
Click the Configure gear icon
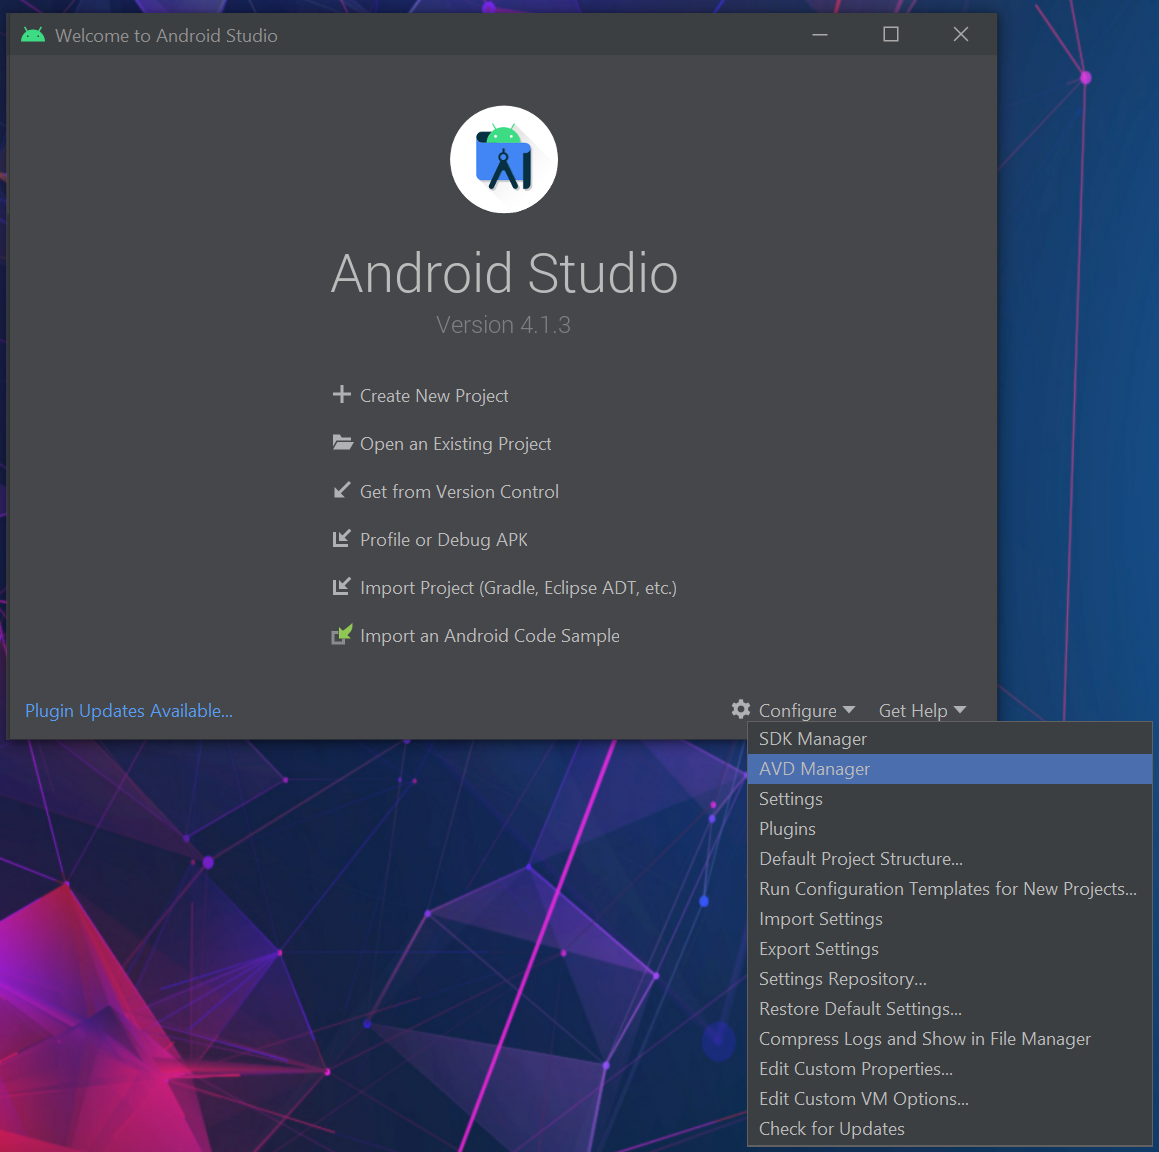click(x=741, y=710)
